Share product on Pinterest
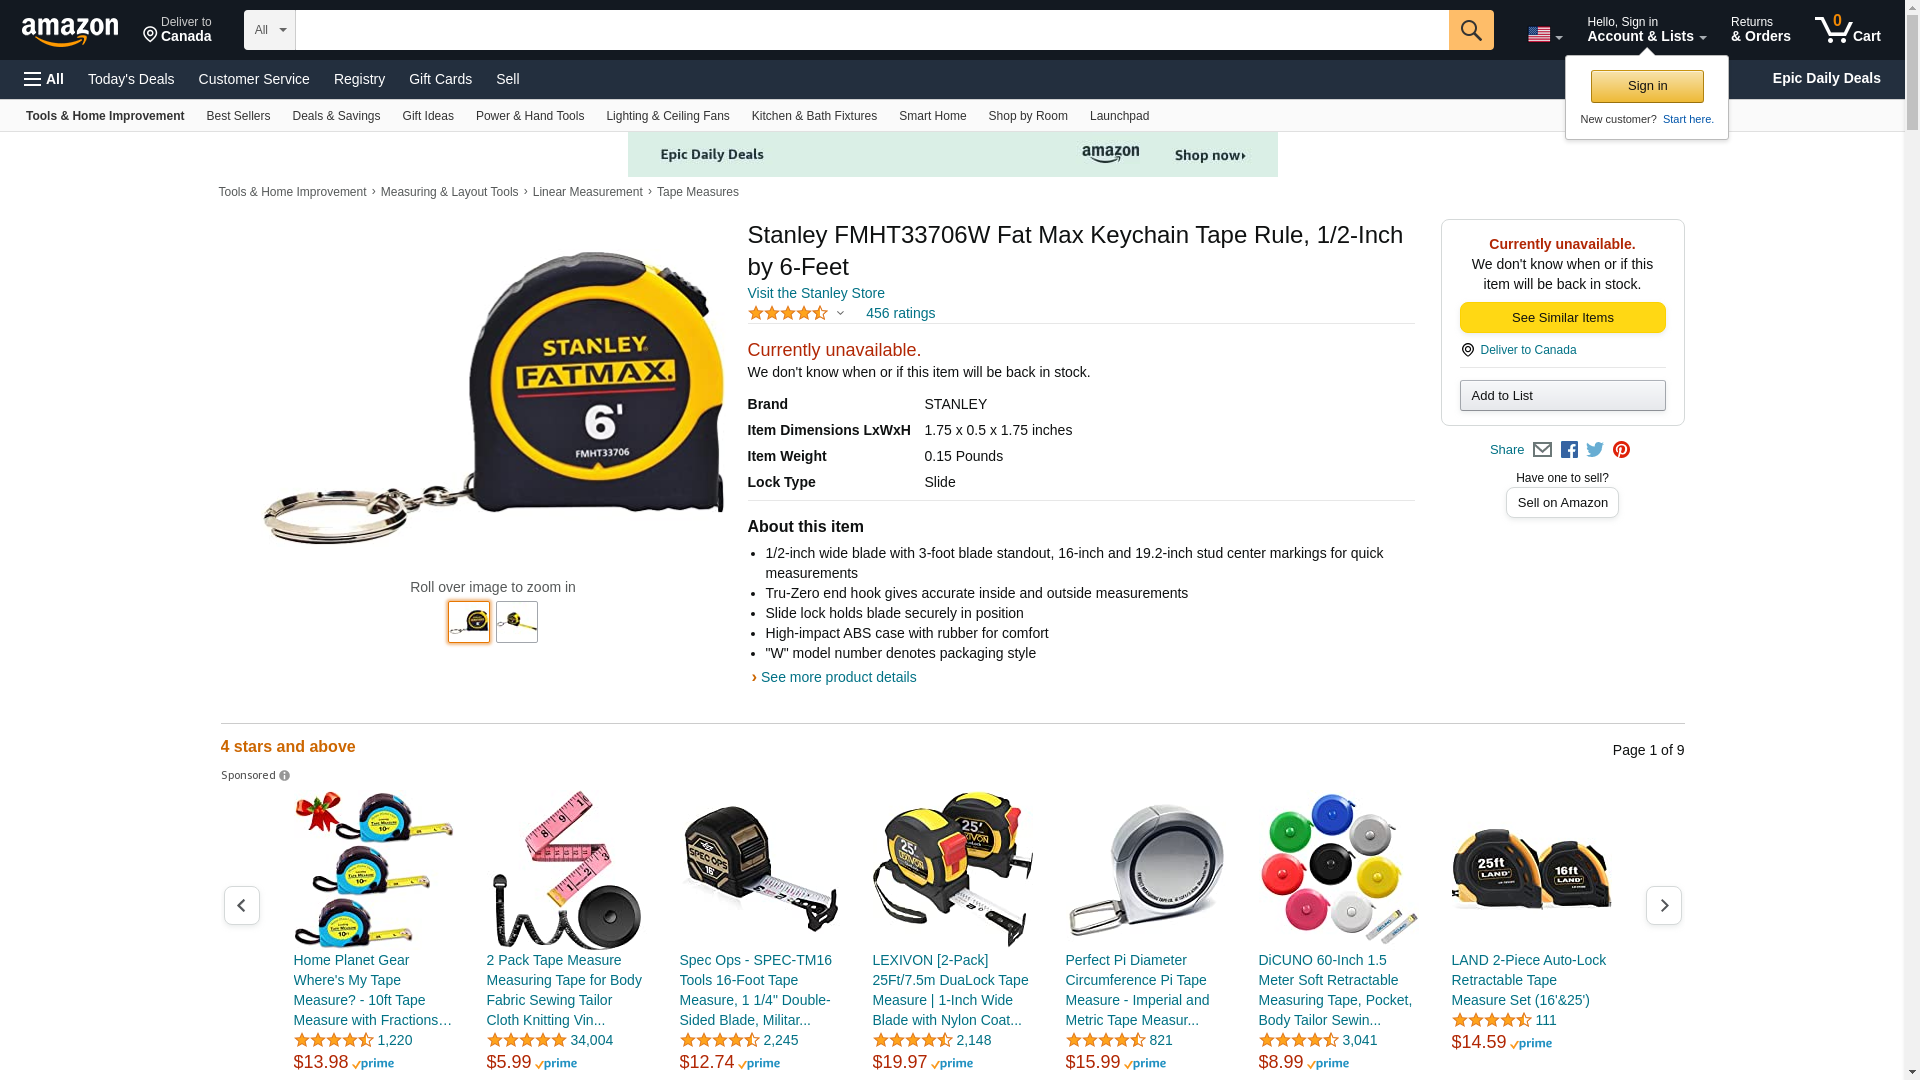1920x1080 pixels. [1621, 450]
